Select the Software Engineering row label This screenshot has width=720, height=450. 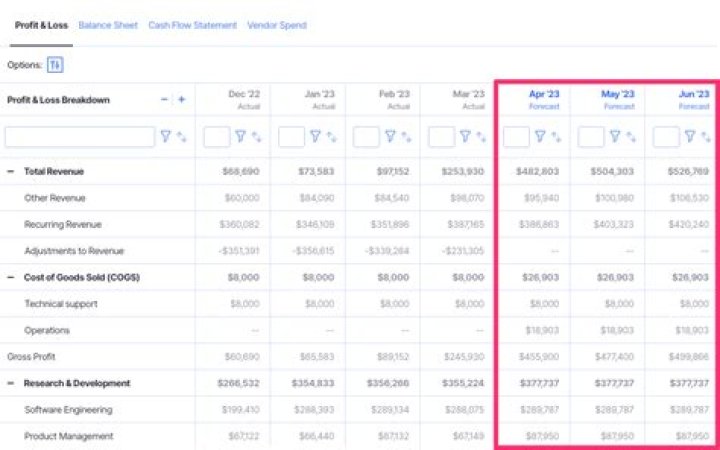68,410
